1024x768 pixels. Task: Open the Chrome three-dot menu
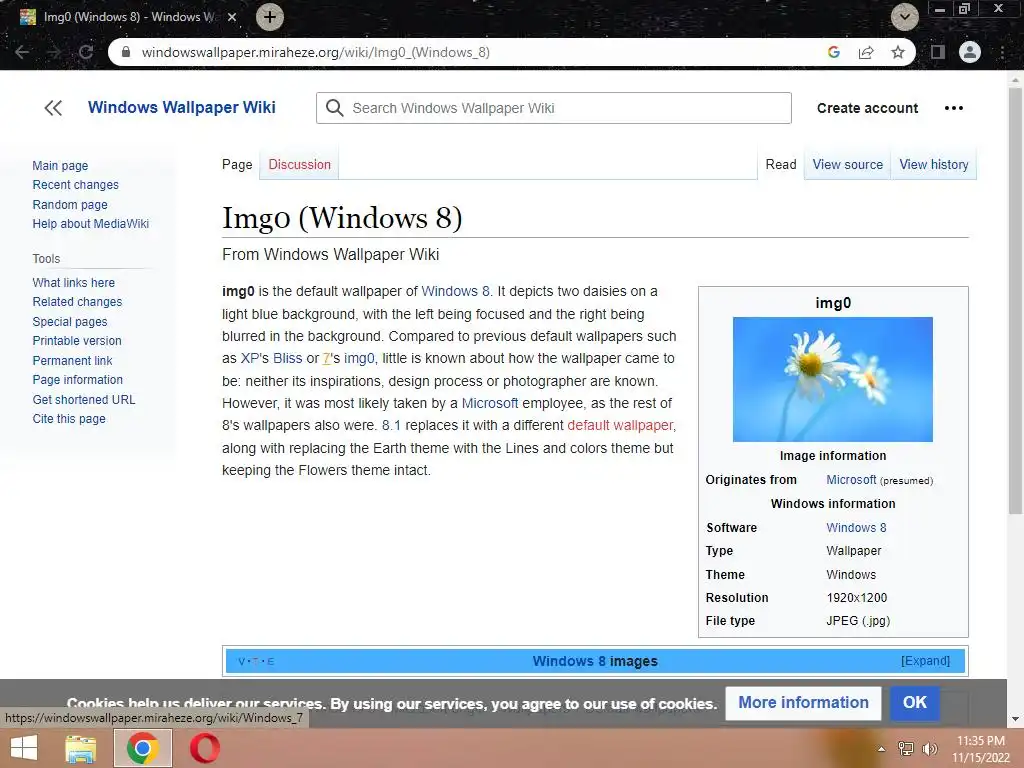[x=1002, y=52]
